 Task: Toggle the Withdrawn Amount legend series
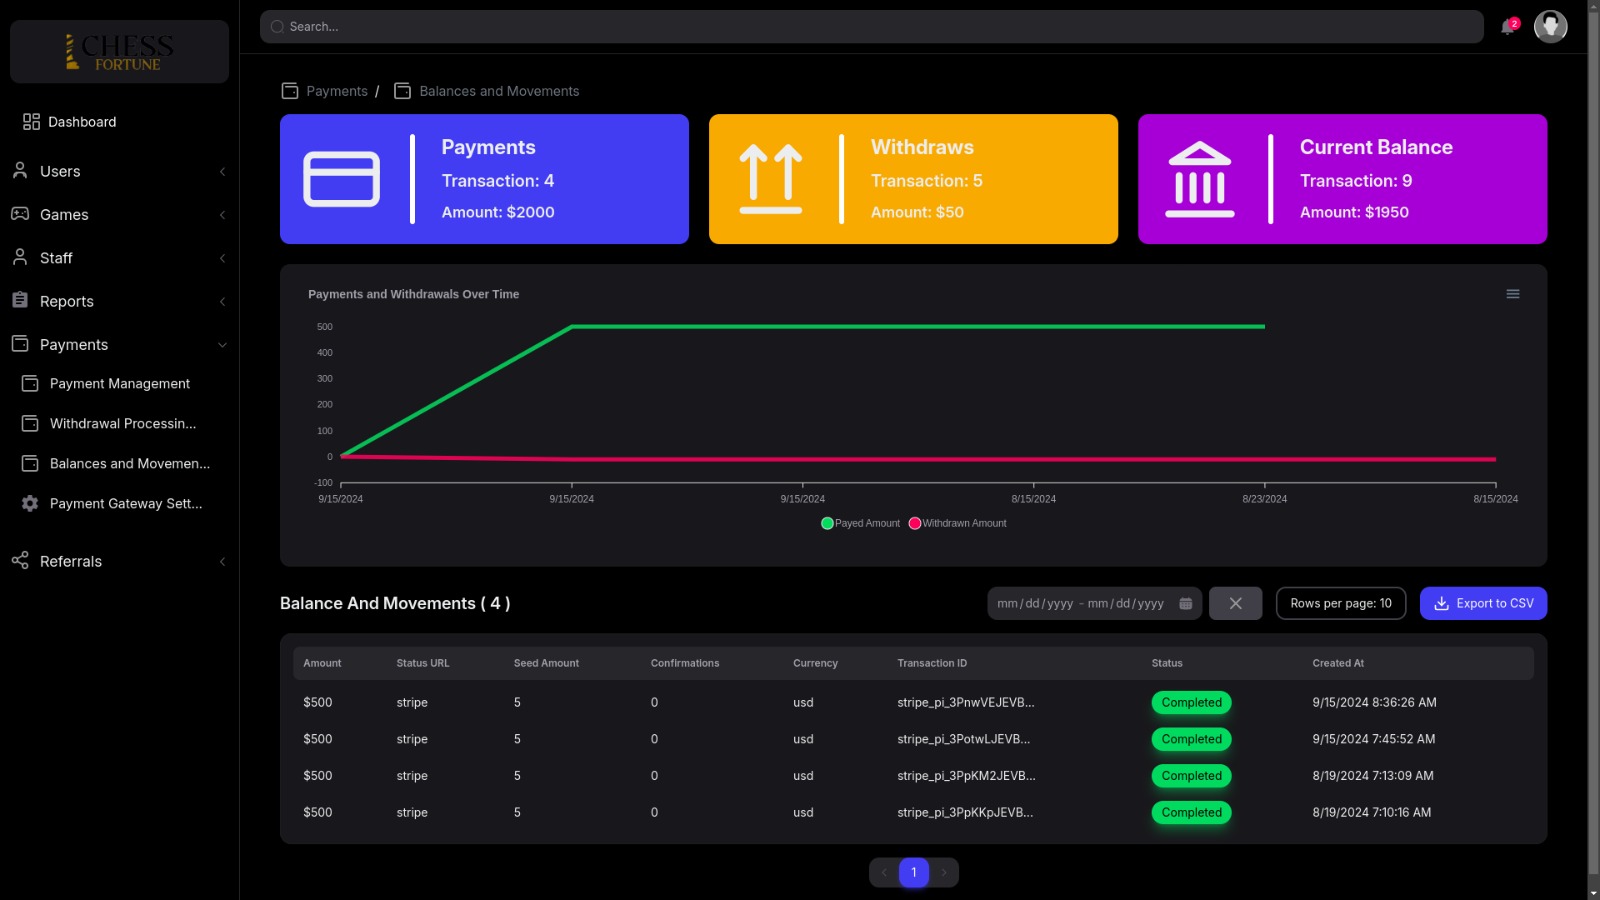(957, 524)
